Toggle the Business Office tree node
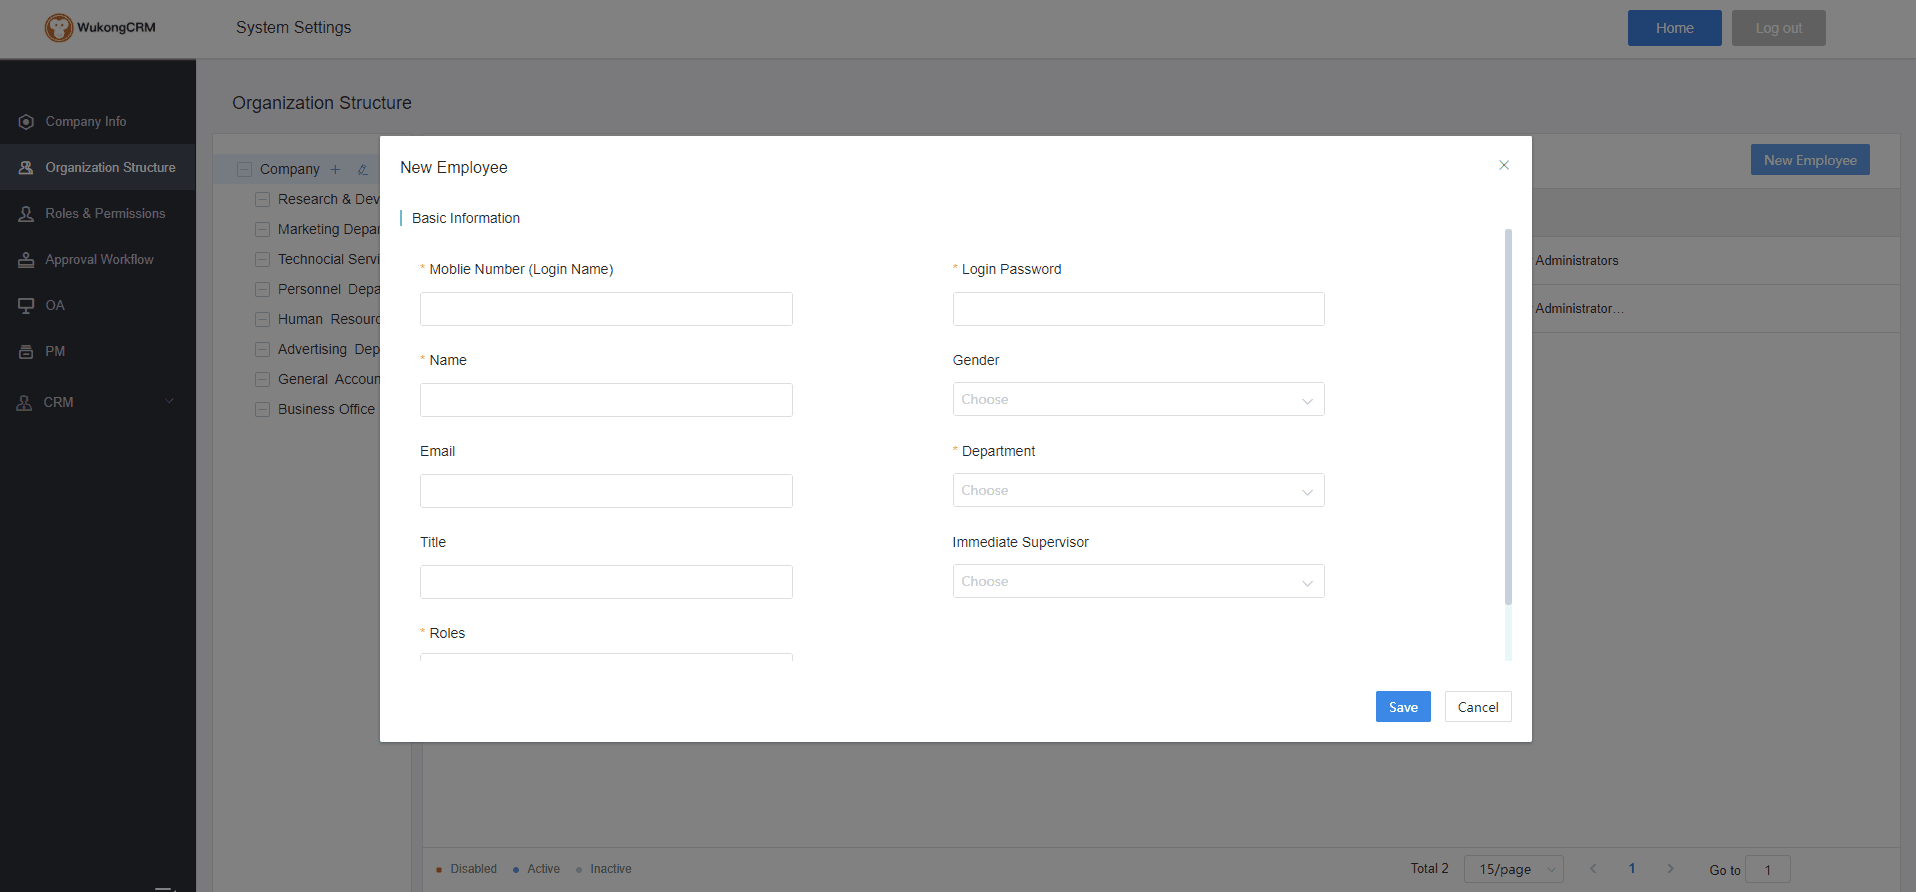 [262, 409]
